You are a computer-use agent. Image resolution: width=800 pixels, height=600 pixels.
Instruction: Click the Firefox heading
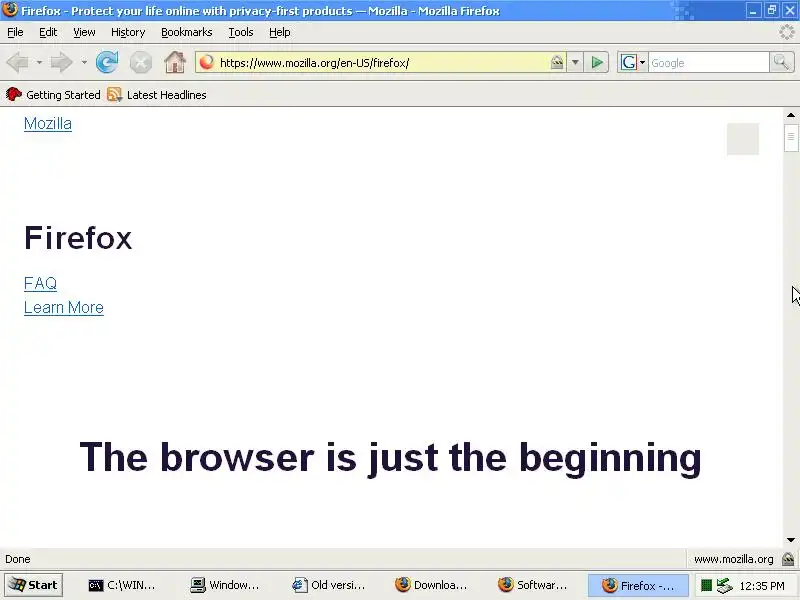pos(78,238)
